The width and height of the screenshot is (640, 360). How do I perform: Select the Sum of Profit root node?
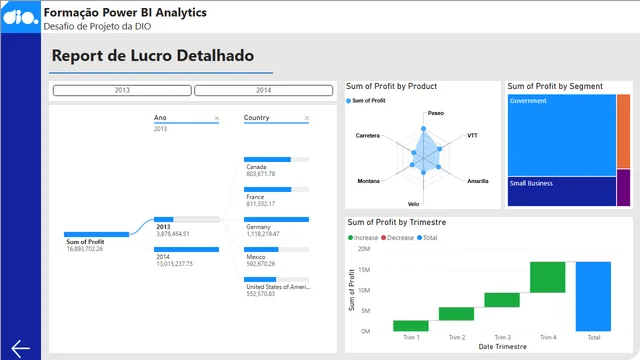pyautogui.click(x=96, y=234)
